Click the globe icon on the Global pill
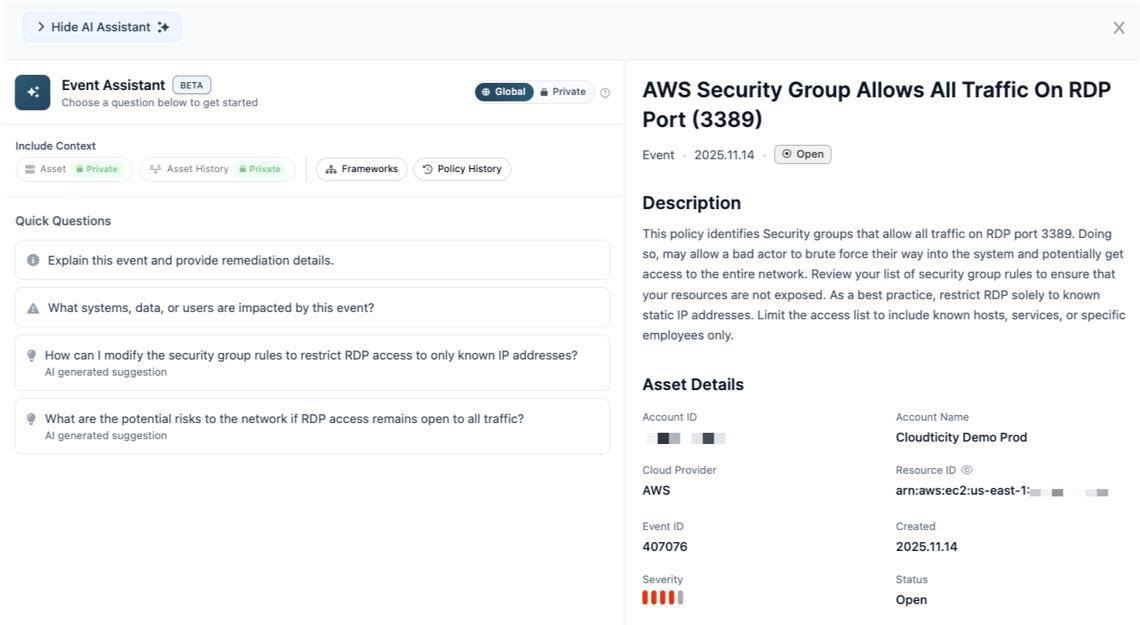 (x=487, y=91)
